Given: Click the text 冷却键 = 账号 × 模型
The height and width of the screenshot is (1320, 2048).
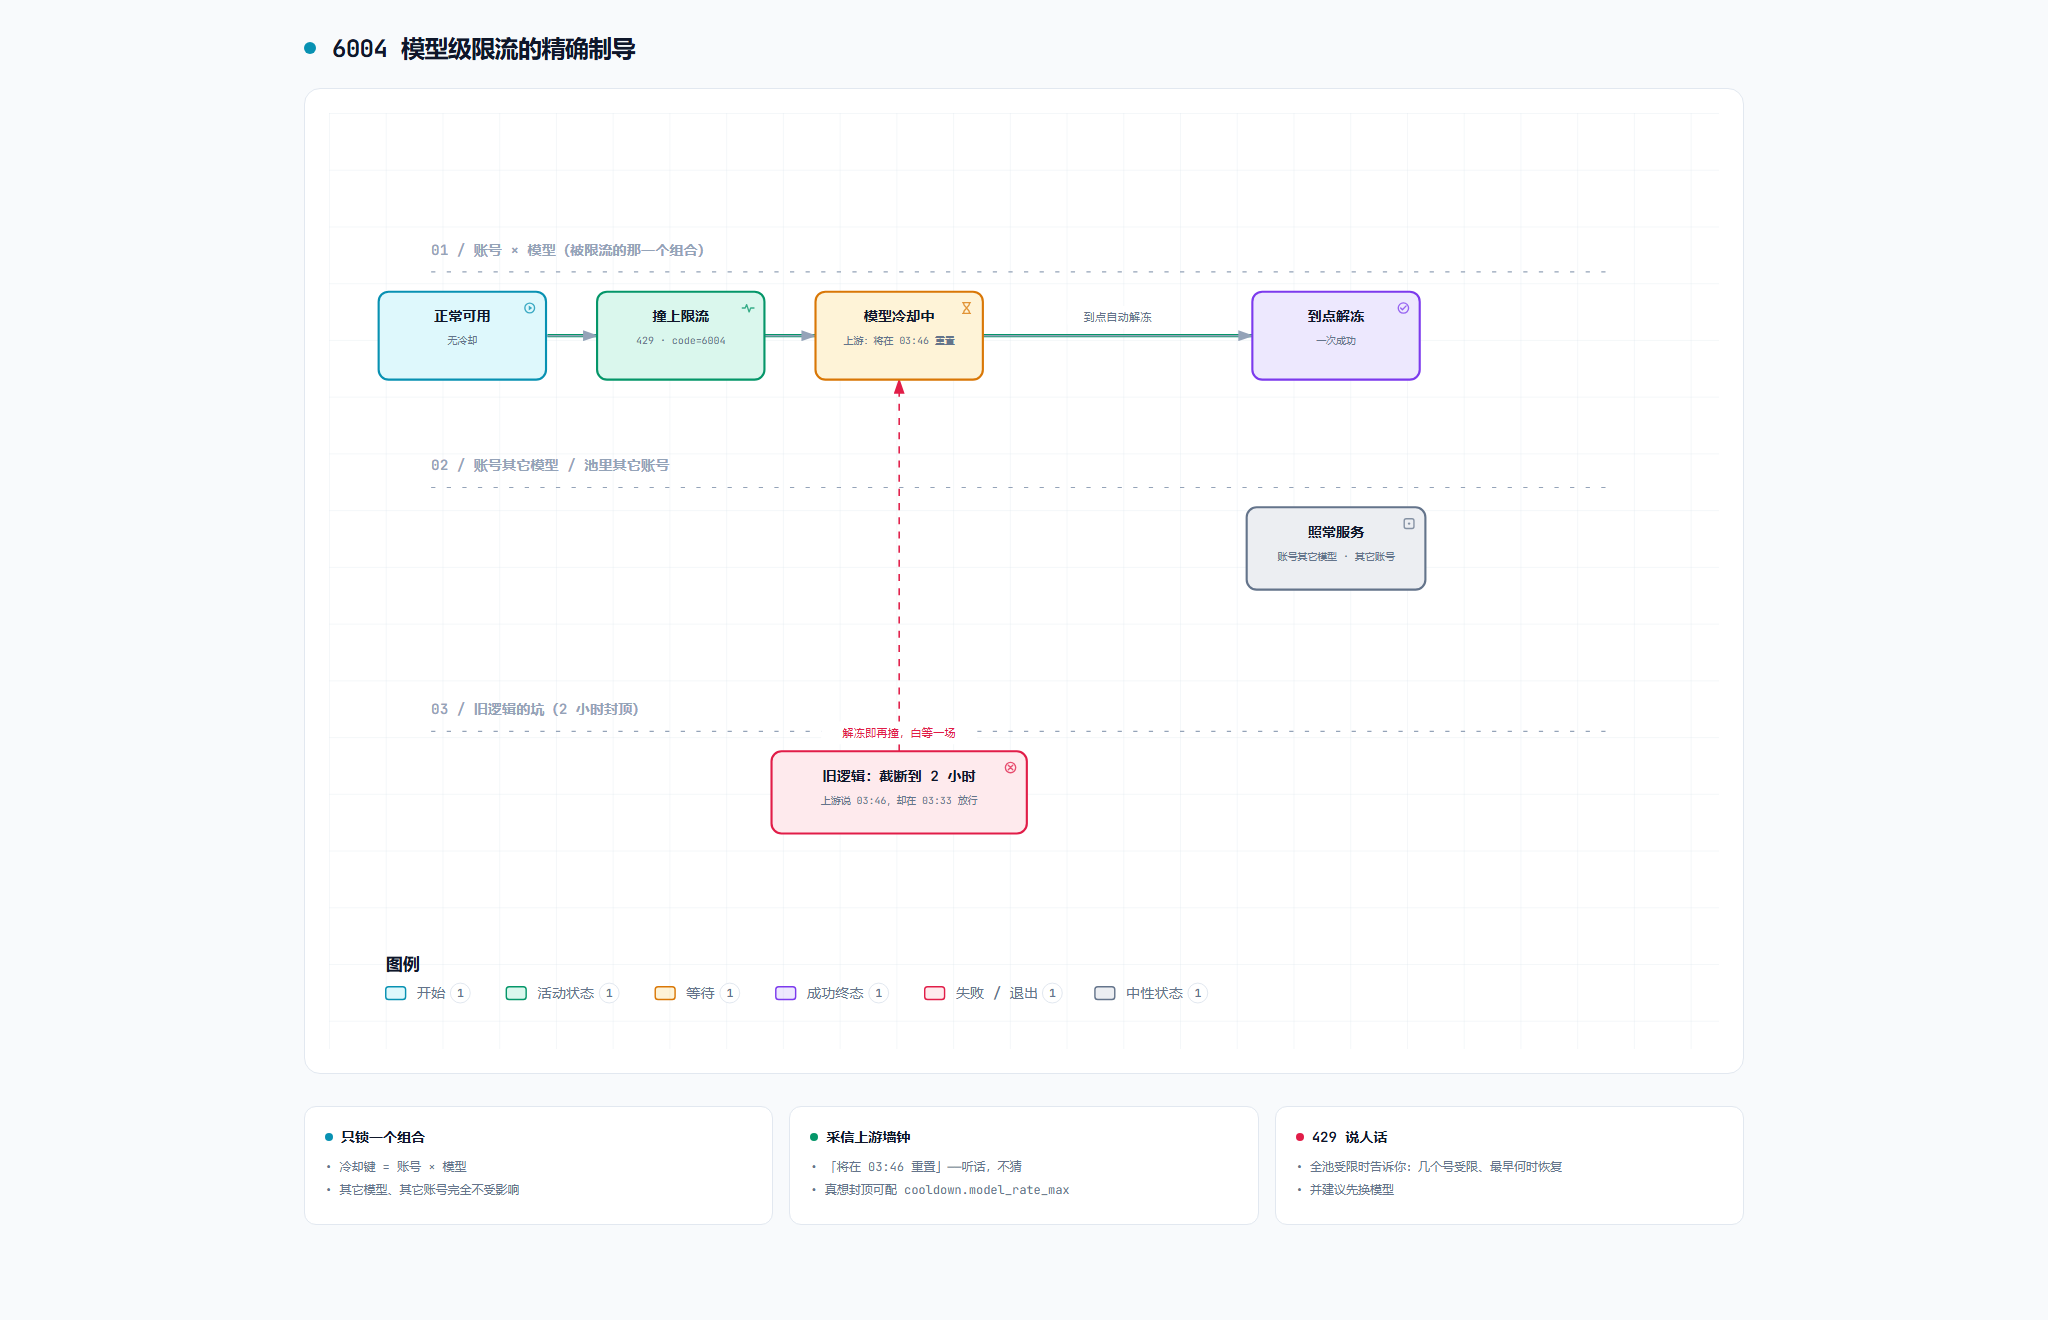Looking at the screenshot, I should pos(403,1166).
